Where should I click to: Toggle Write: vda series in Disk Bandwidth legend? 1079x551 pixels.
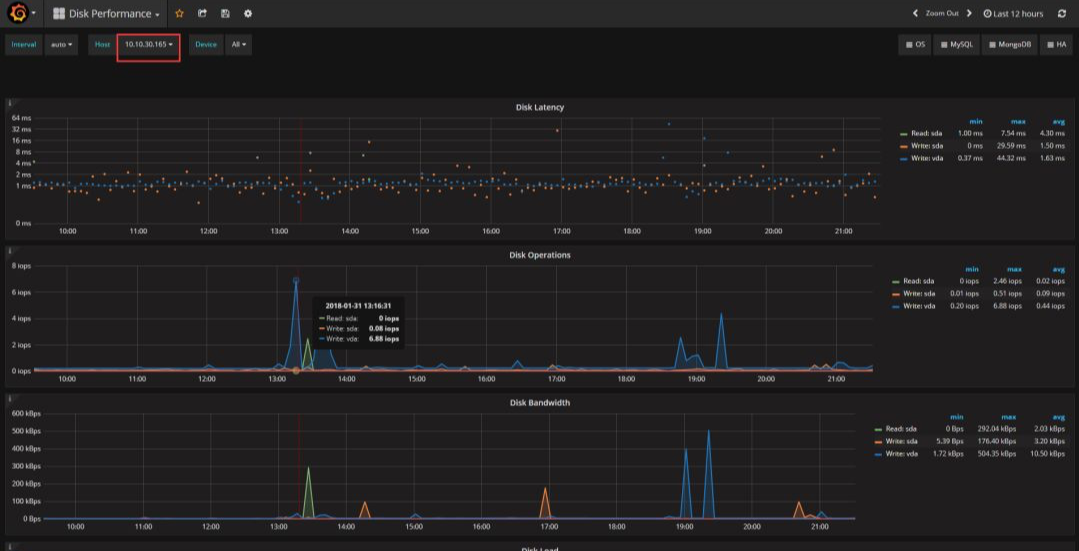click(901, 454)
